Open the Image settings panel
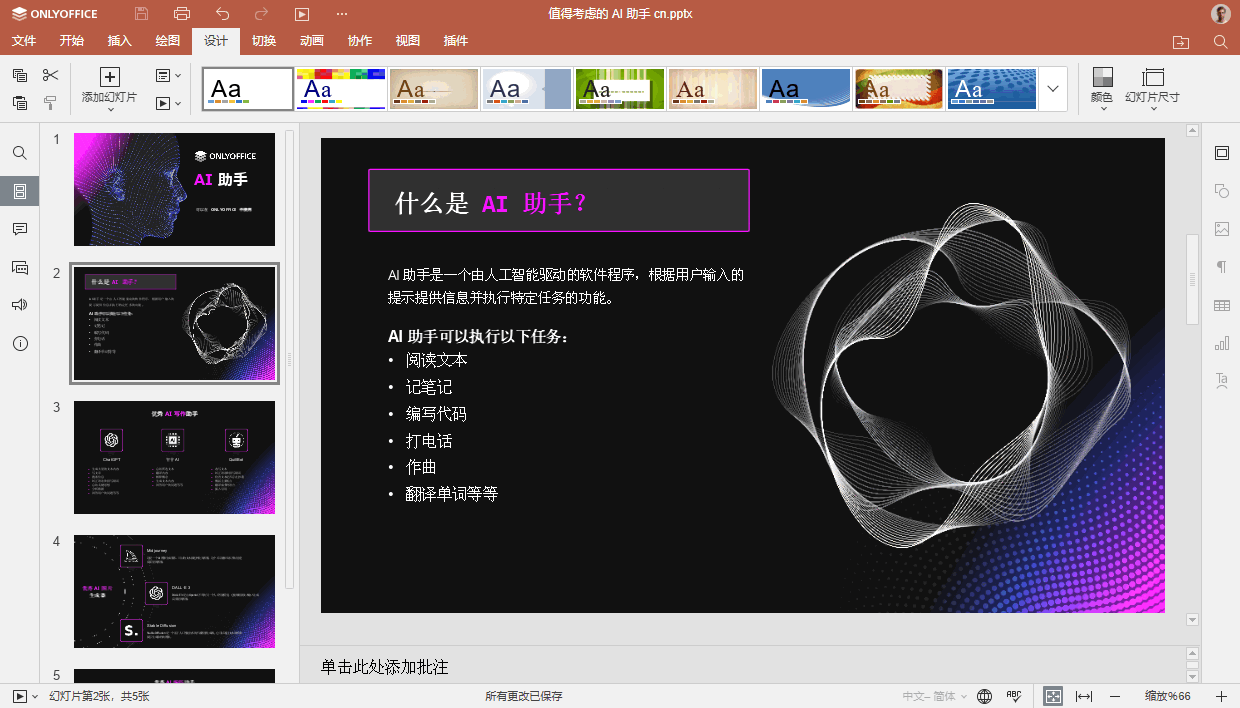 point(1222,228)
